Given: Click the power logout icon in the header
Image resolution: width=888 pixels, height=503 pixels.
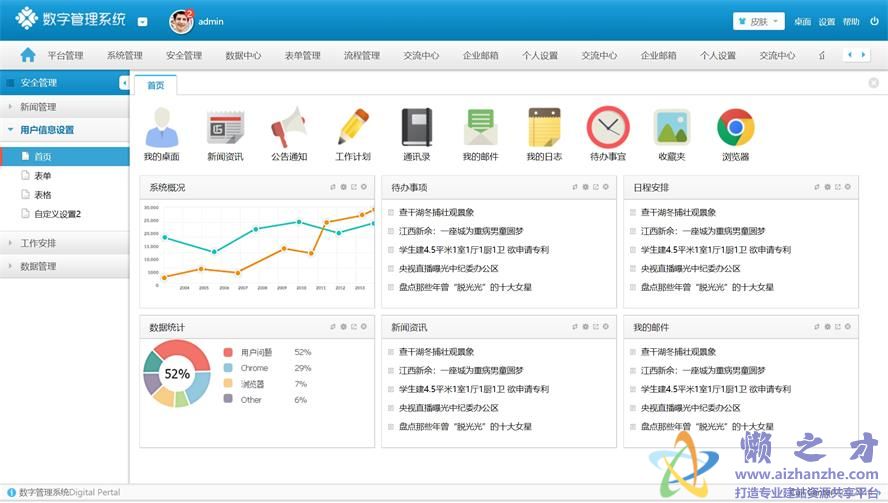Looking at the screenshot, I should click(874, 21).
